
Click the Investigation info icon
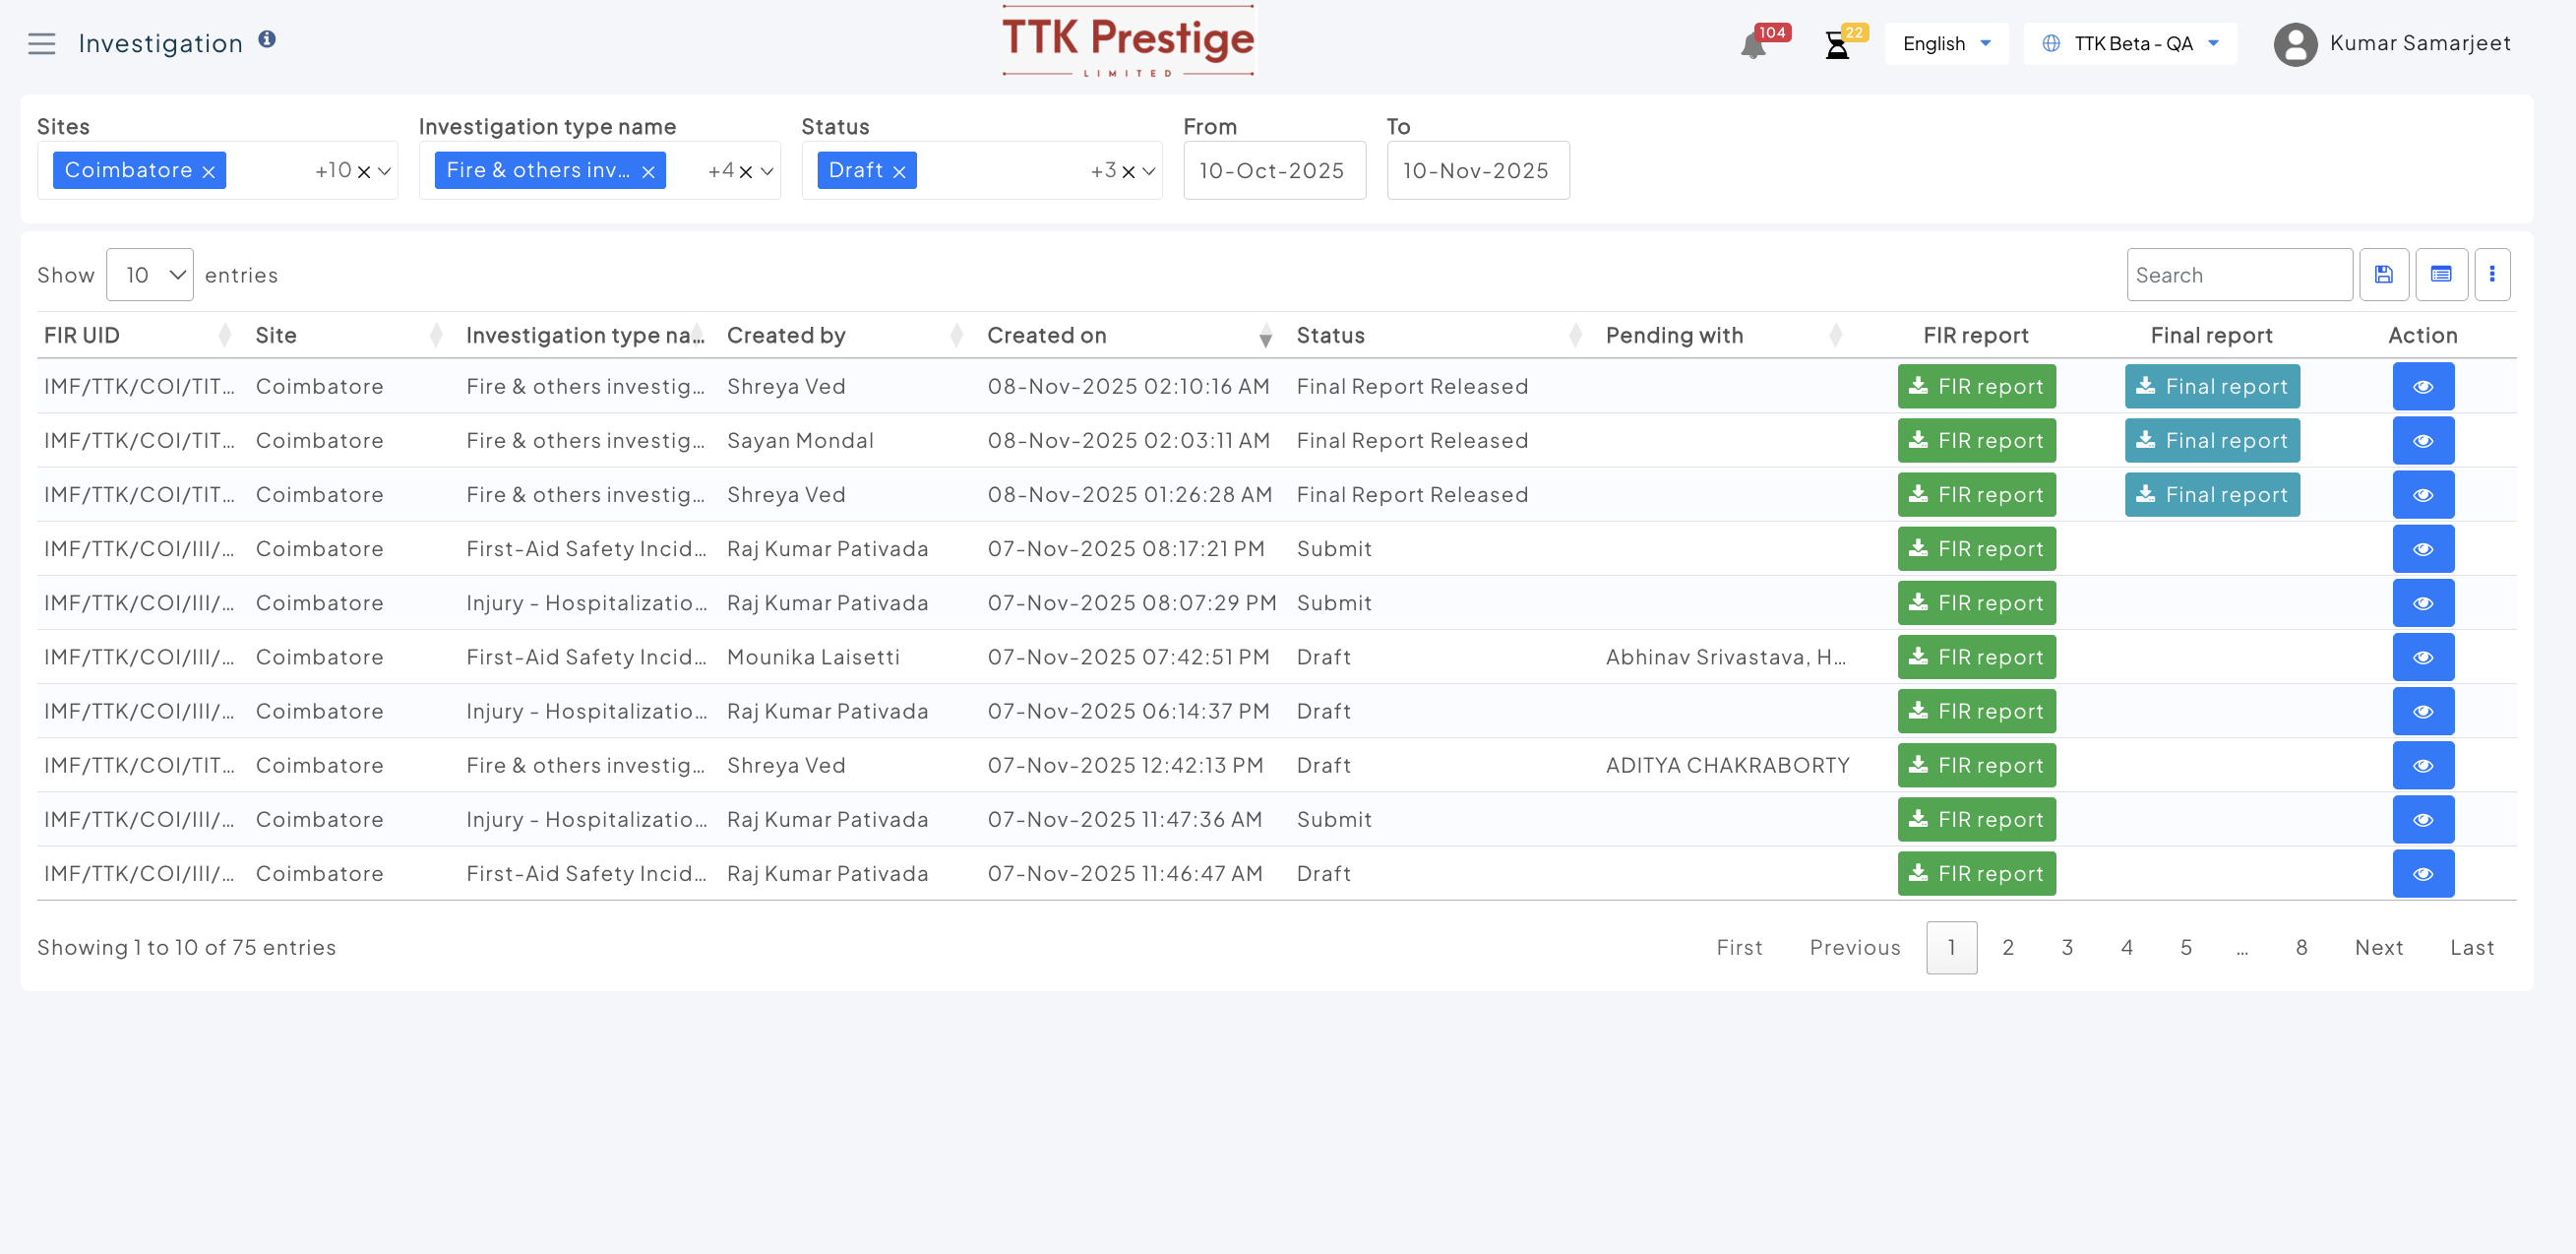point(267,39)
